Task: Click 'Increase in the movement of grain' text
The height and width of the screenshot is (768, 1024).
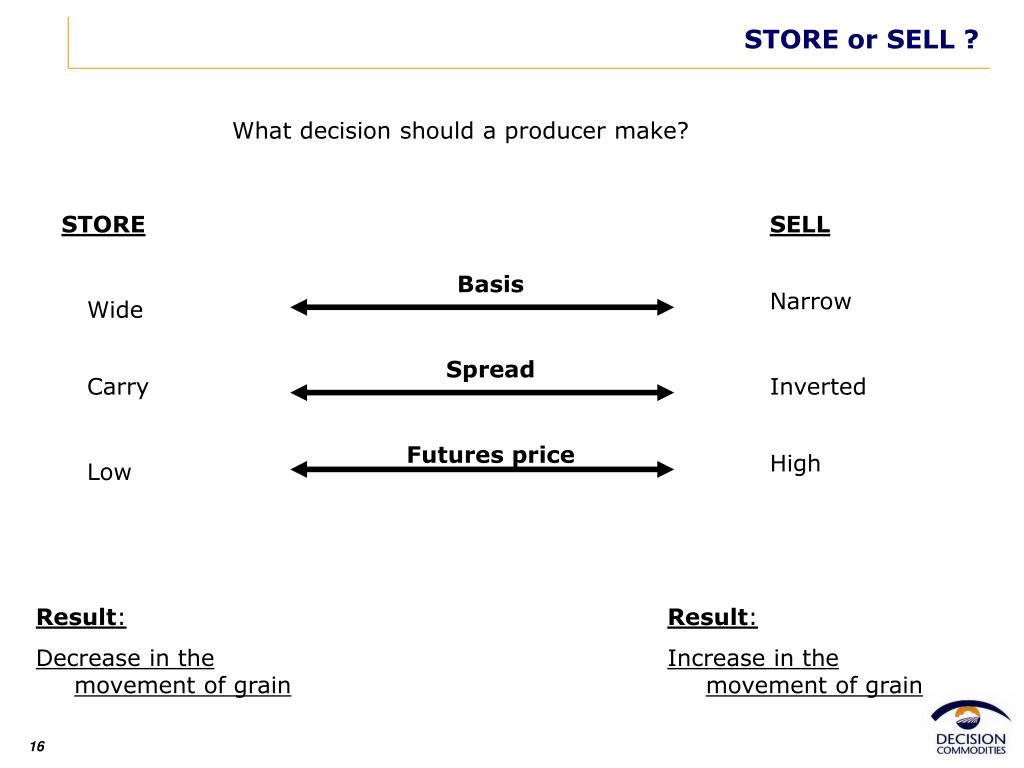Action: (x=795, y=671)
